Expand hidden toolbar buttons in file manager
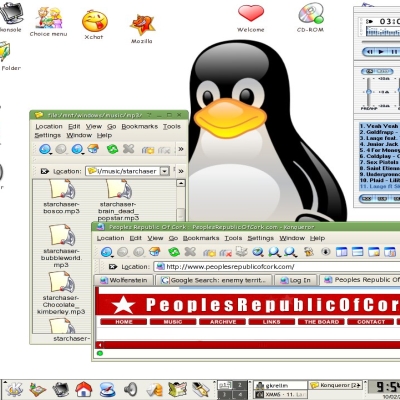Image resolution: width=400 pixels, height=400 pixels. click(x=181, y=149)
